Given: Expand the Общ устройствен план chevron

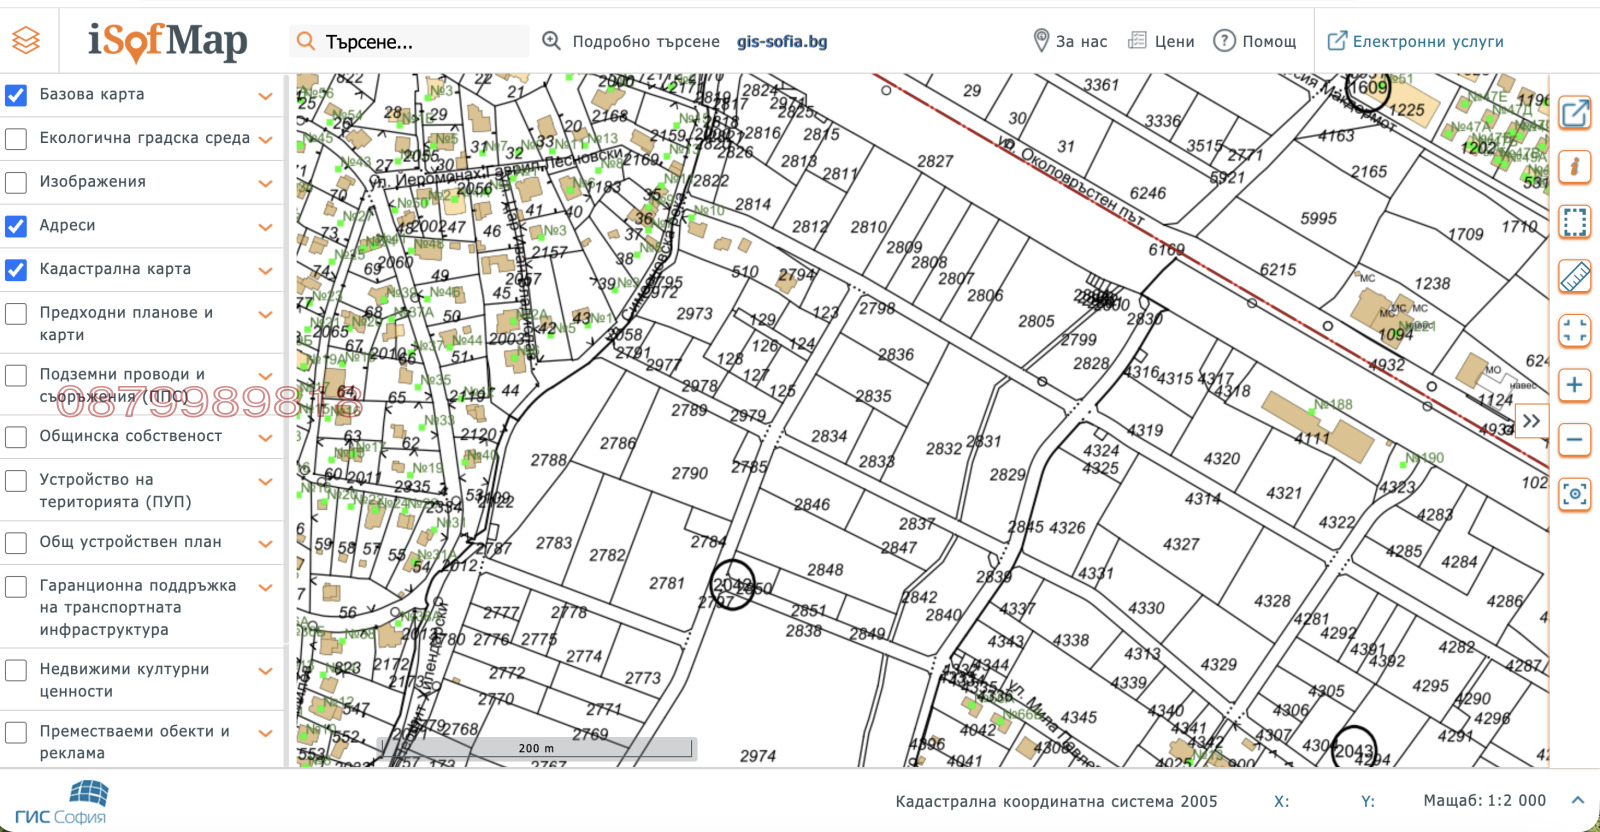Looking at the screenshot, I should click(265, 544).
